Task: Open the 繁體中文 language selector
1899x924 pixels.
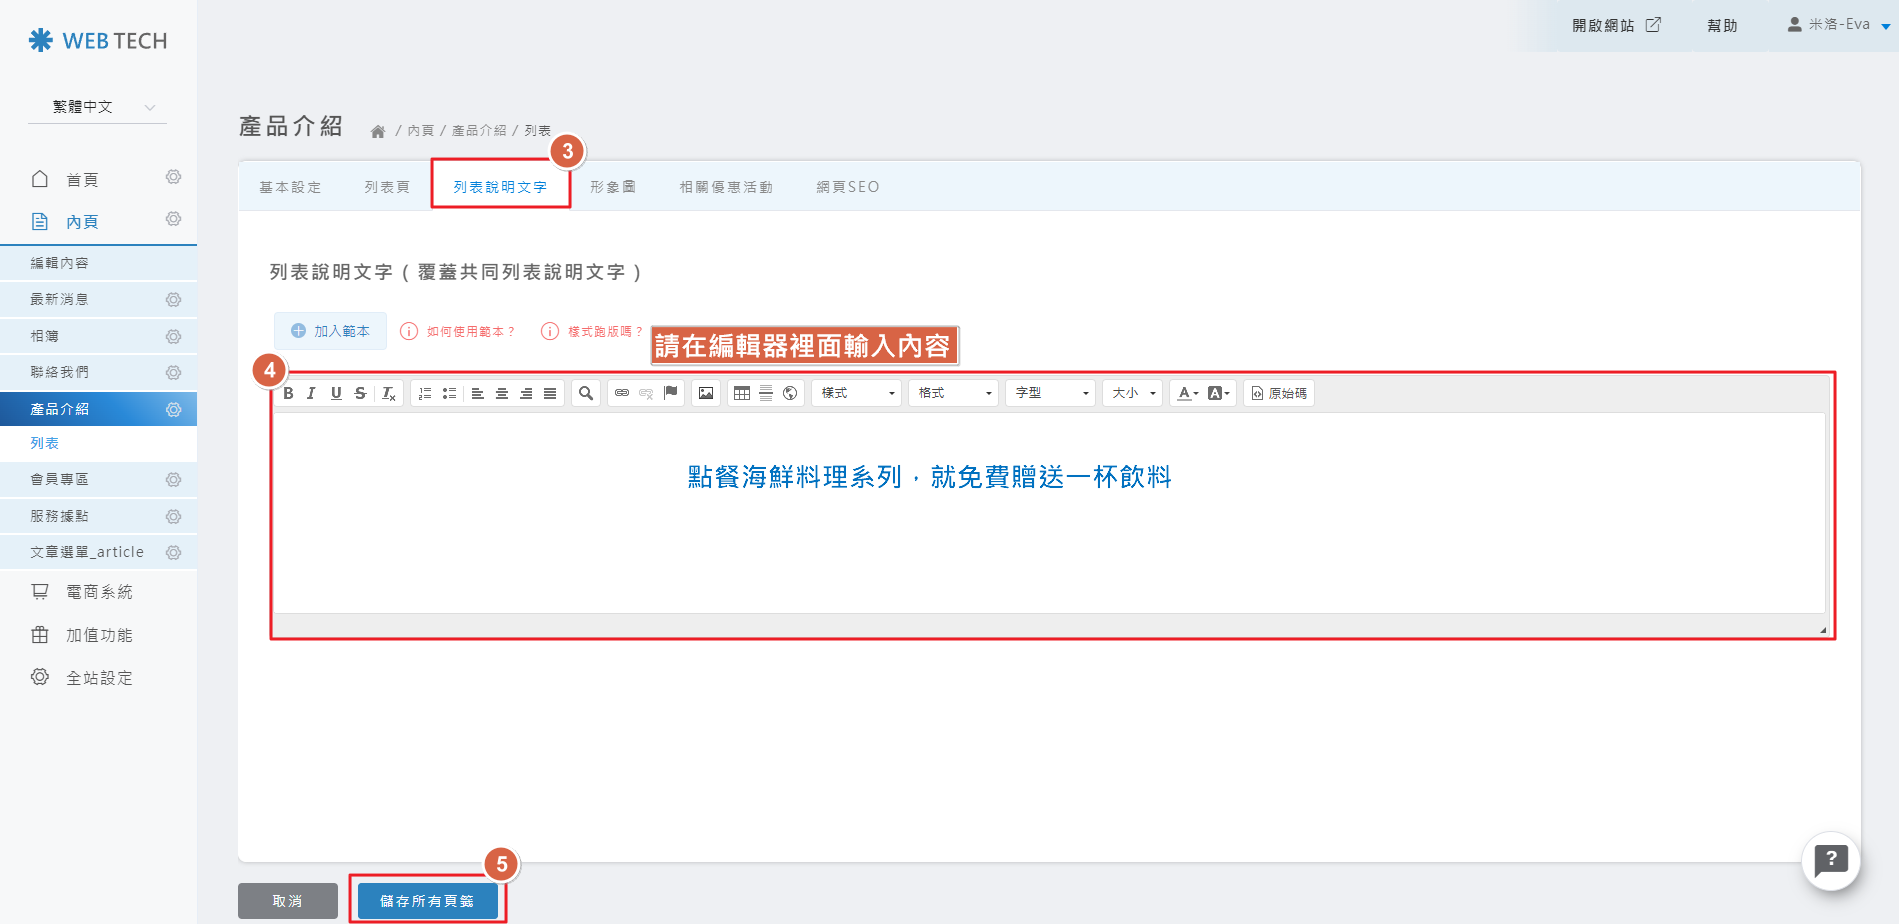Action: pos(97,107)
